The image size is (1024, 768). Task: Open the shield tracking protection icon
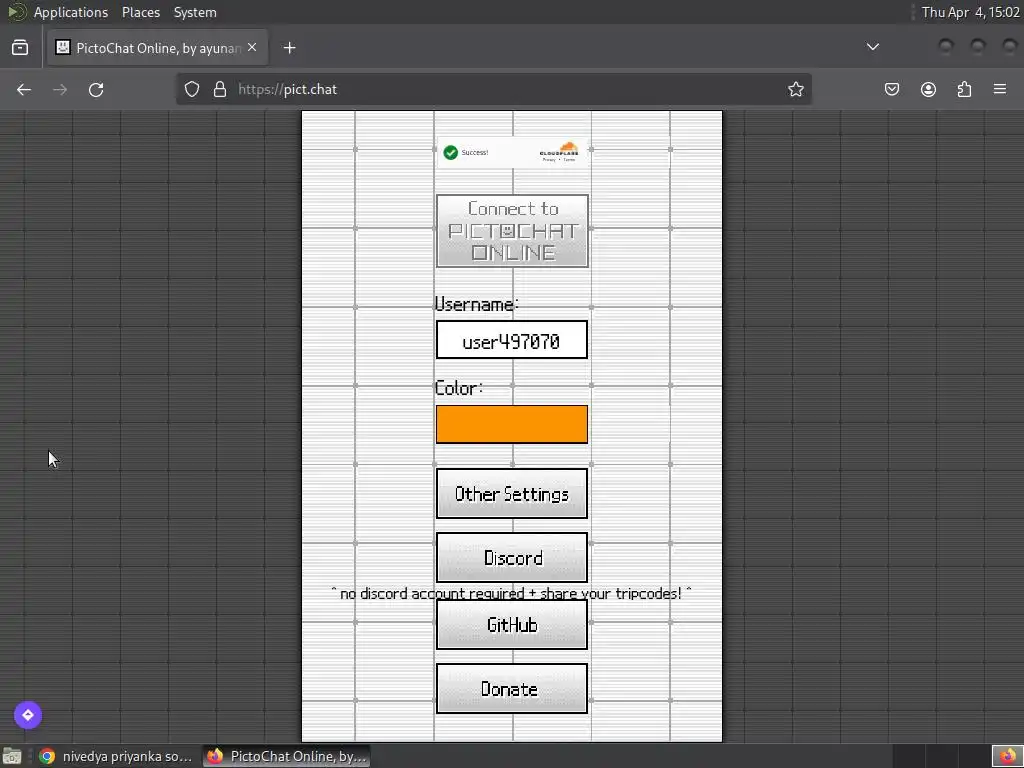(191, 89)
